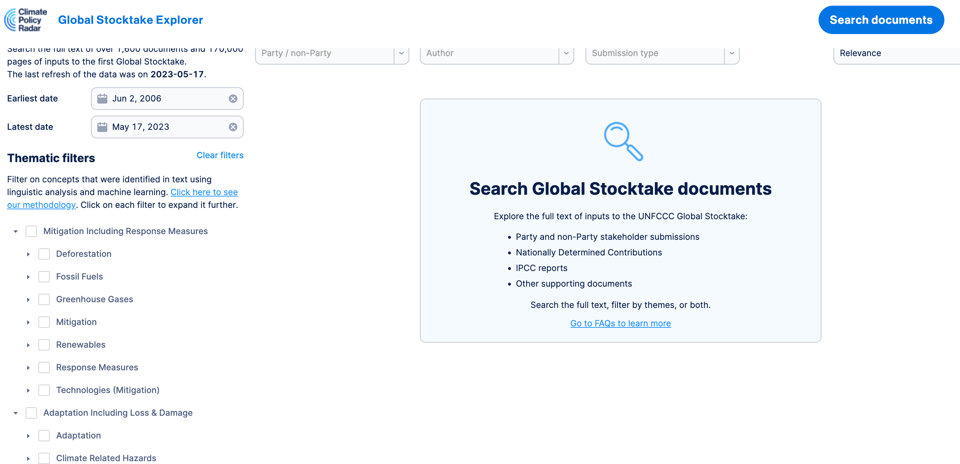The width and height of the screenshot is (960, 464).
Task: Open the Submission type dropdown
Action: click(x=662, y=54)
